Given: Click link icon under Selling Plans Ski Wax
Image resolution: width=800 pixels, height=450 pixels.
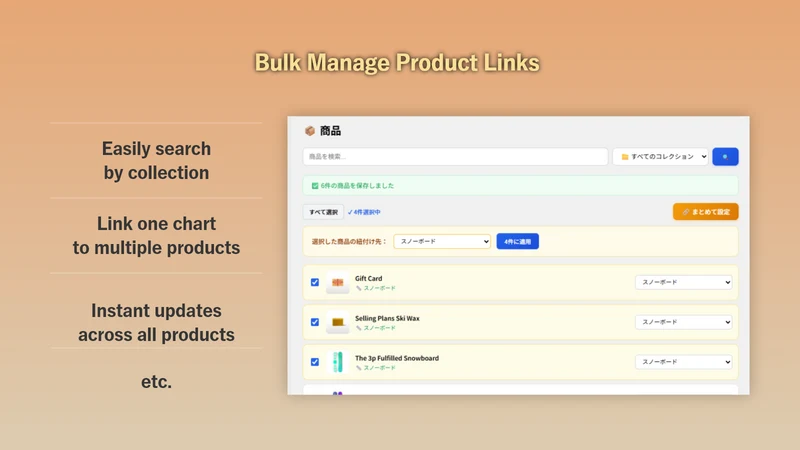Looking at the screenshot, I should [358, 328].
